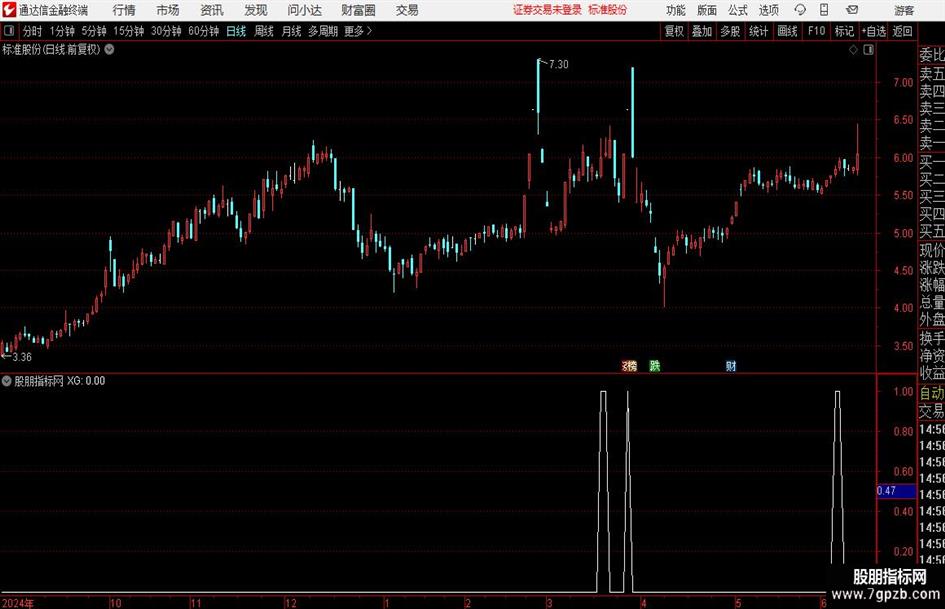Viewport: 945px width, 609px height.
Task: Open the mobile phone icon
Action: 824,10
